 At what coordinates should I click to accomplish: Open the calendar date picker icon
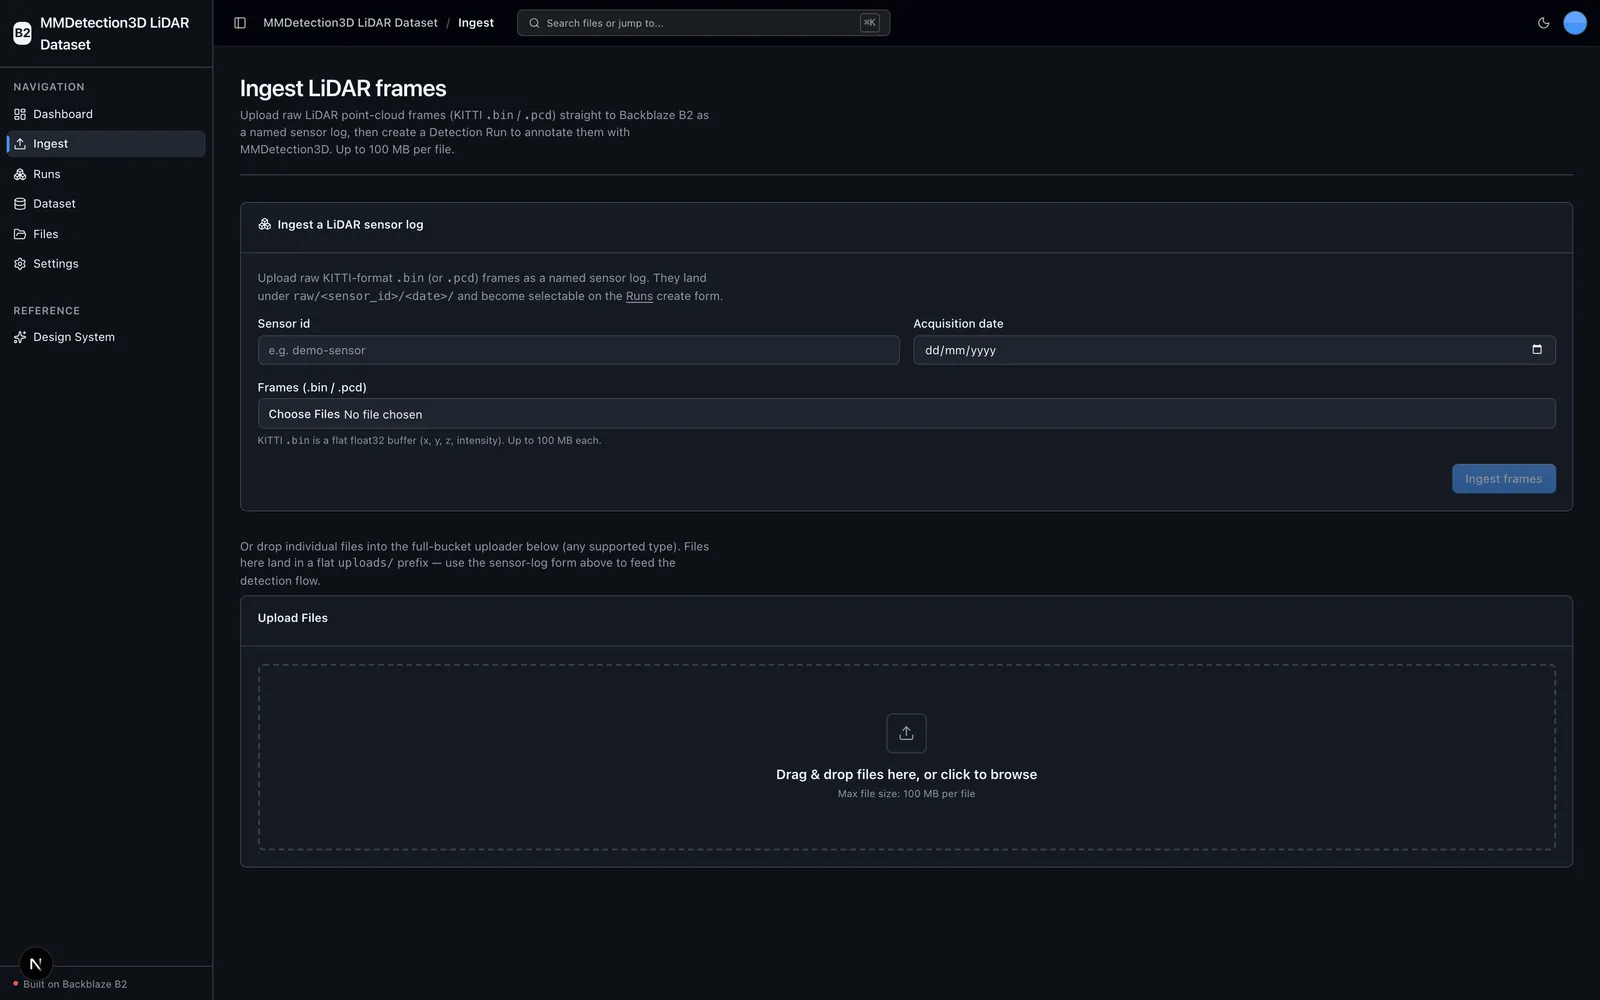click(x=1537, y=350)
